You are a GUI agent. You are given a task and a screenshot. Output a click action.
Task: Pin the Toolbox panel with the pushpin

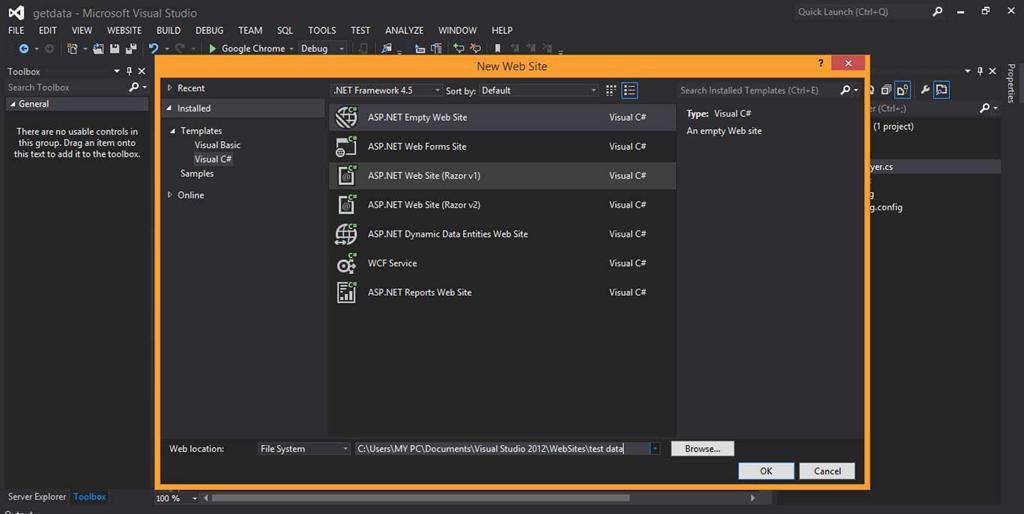[x=129, y=71]
